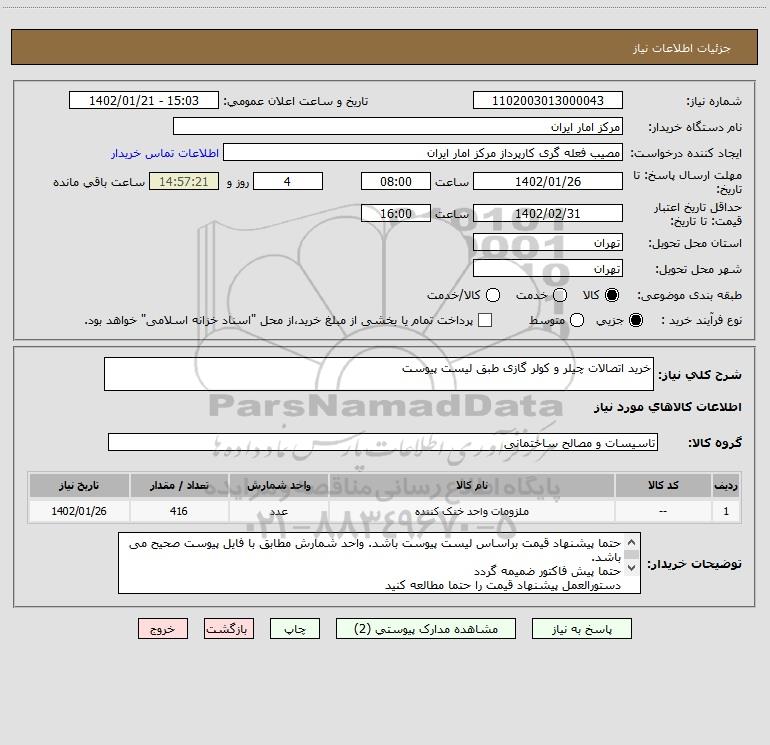This screenshot has width=770, height=745.
Task: Click the remaining days field showing 4
Action: pyautogui.click(x=288, y=181)
